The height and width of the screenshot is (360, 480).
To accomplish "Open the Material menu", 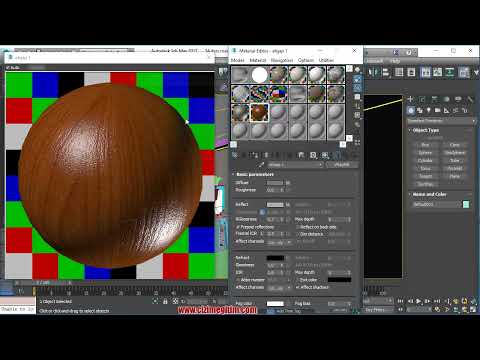I will pos(258,60).
